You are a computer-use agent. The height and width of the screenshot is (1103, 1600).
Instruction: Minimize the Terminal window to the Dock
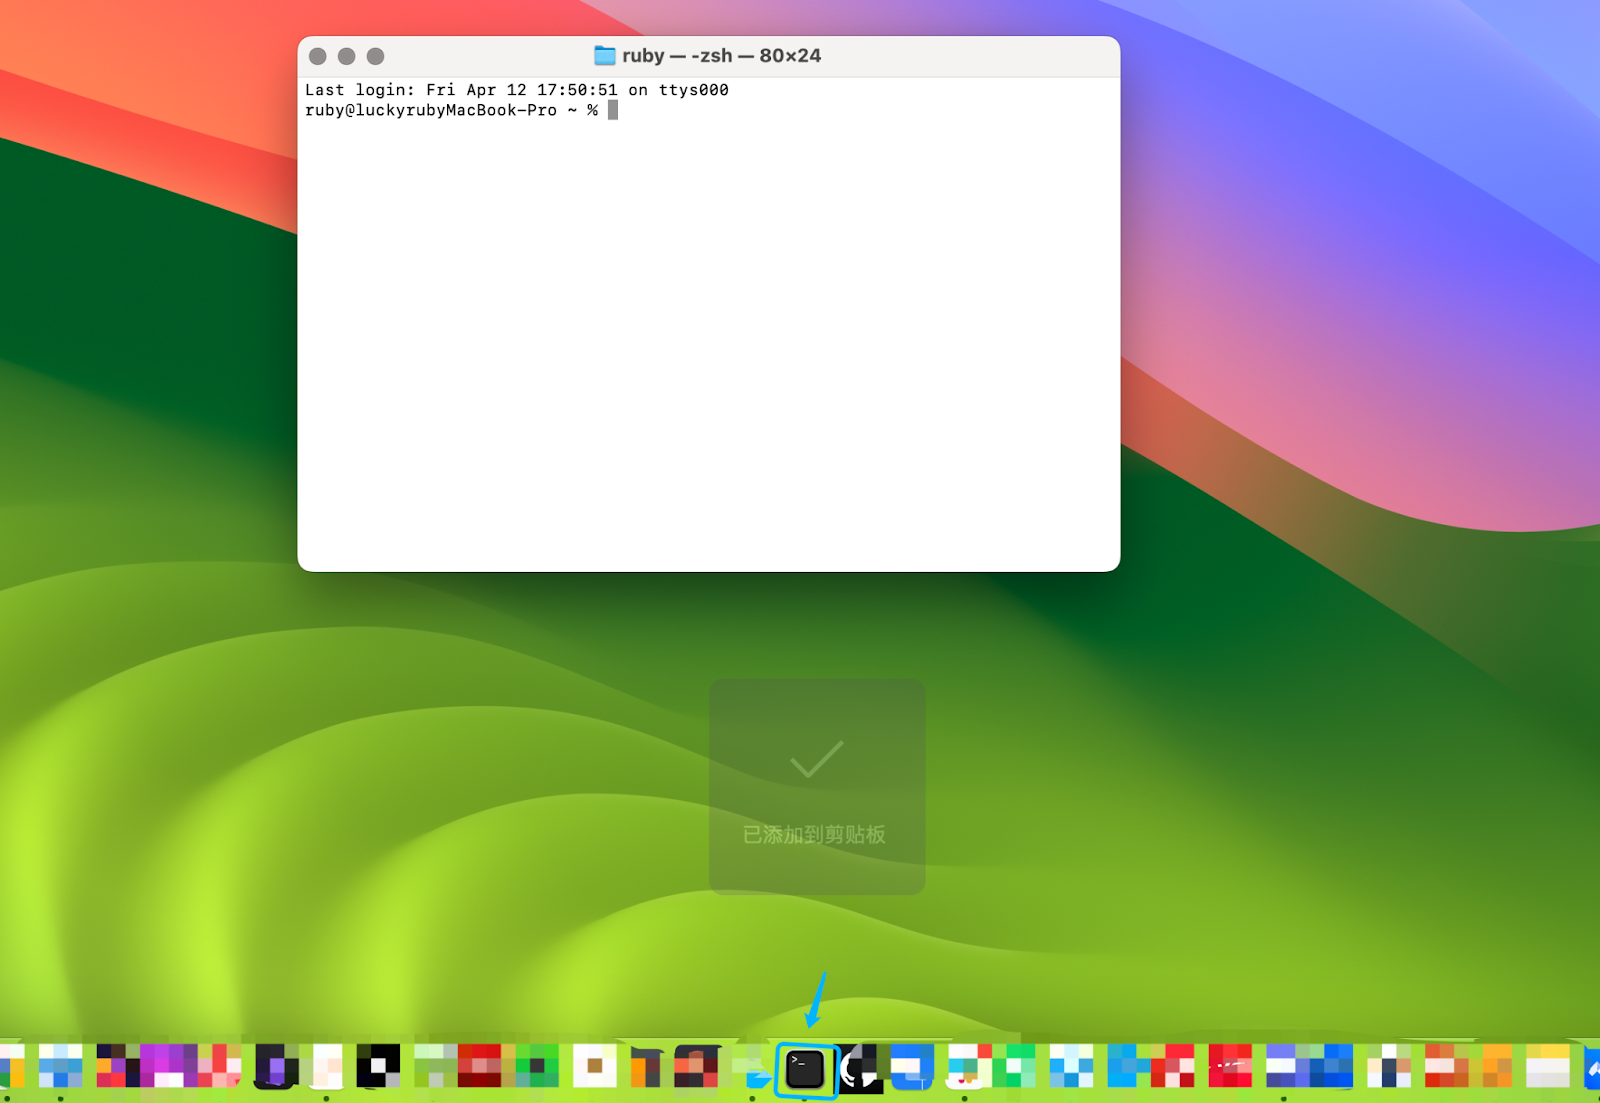click(347, 57)
